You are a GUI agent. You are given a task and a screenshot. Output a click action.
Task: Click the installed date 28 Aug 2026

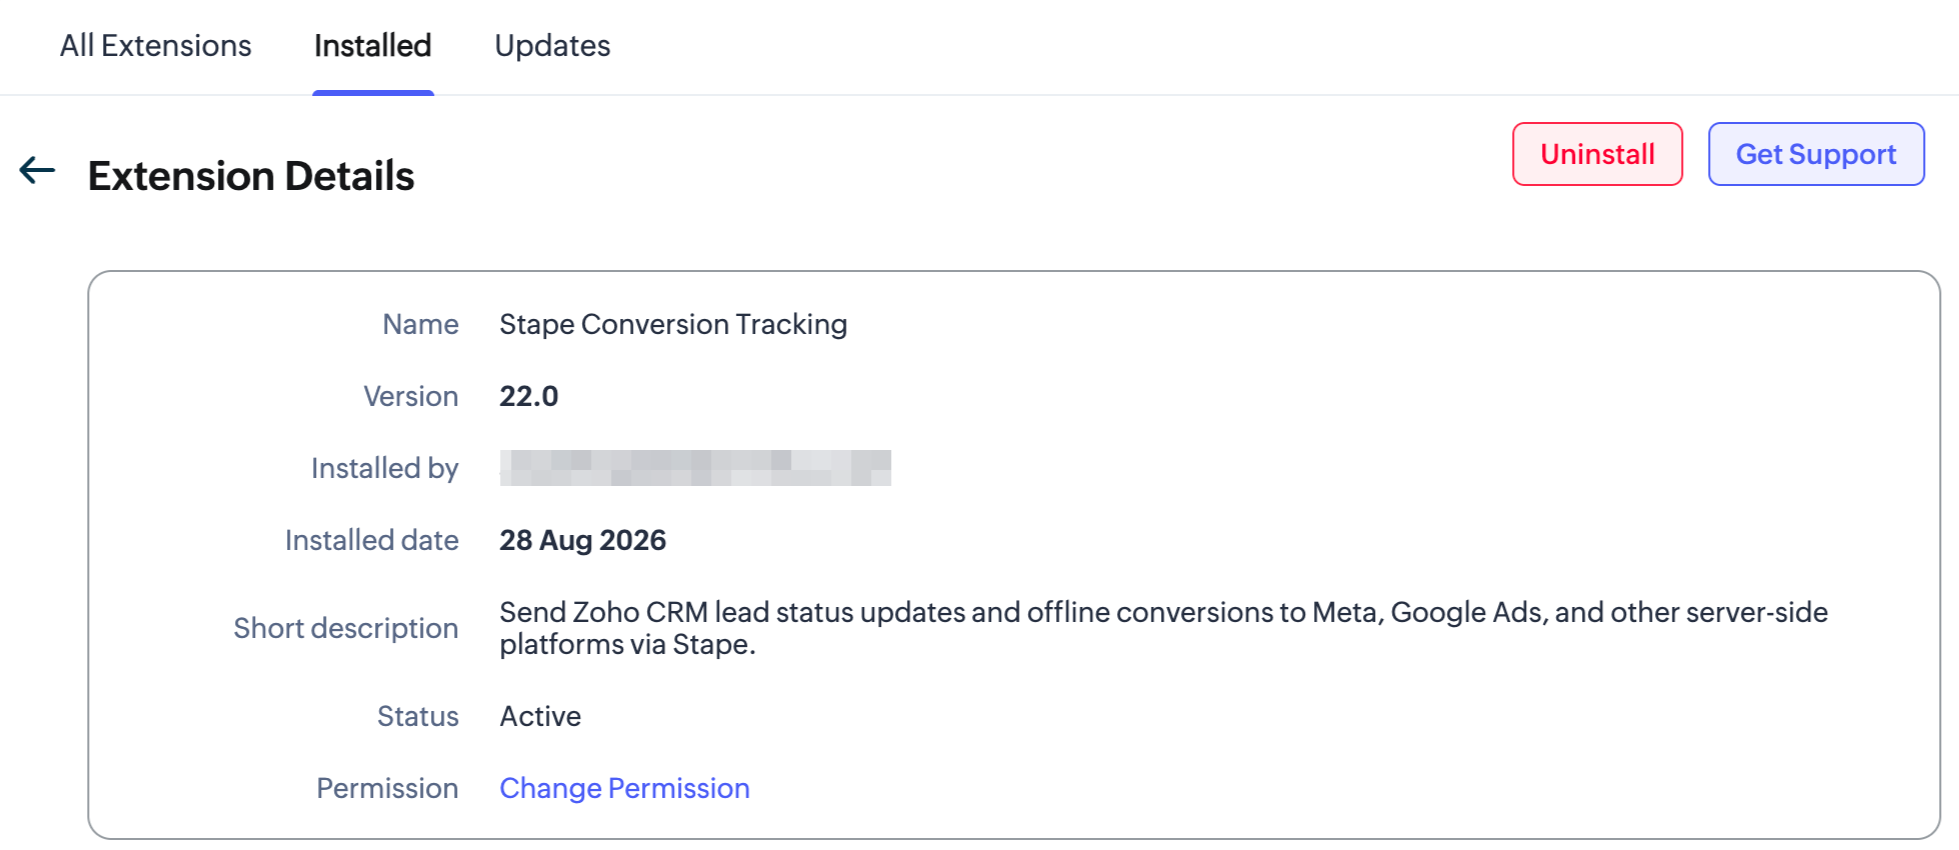(583, 540)
